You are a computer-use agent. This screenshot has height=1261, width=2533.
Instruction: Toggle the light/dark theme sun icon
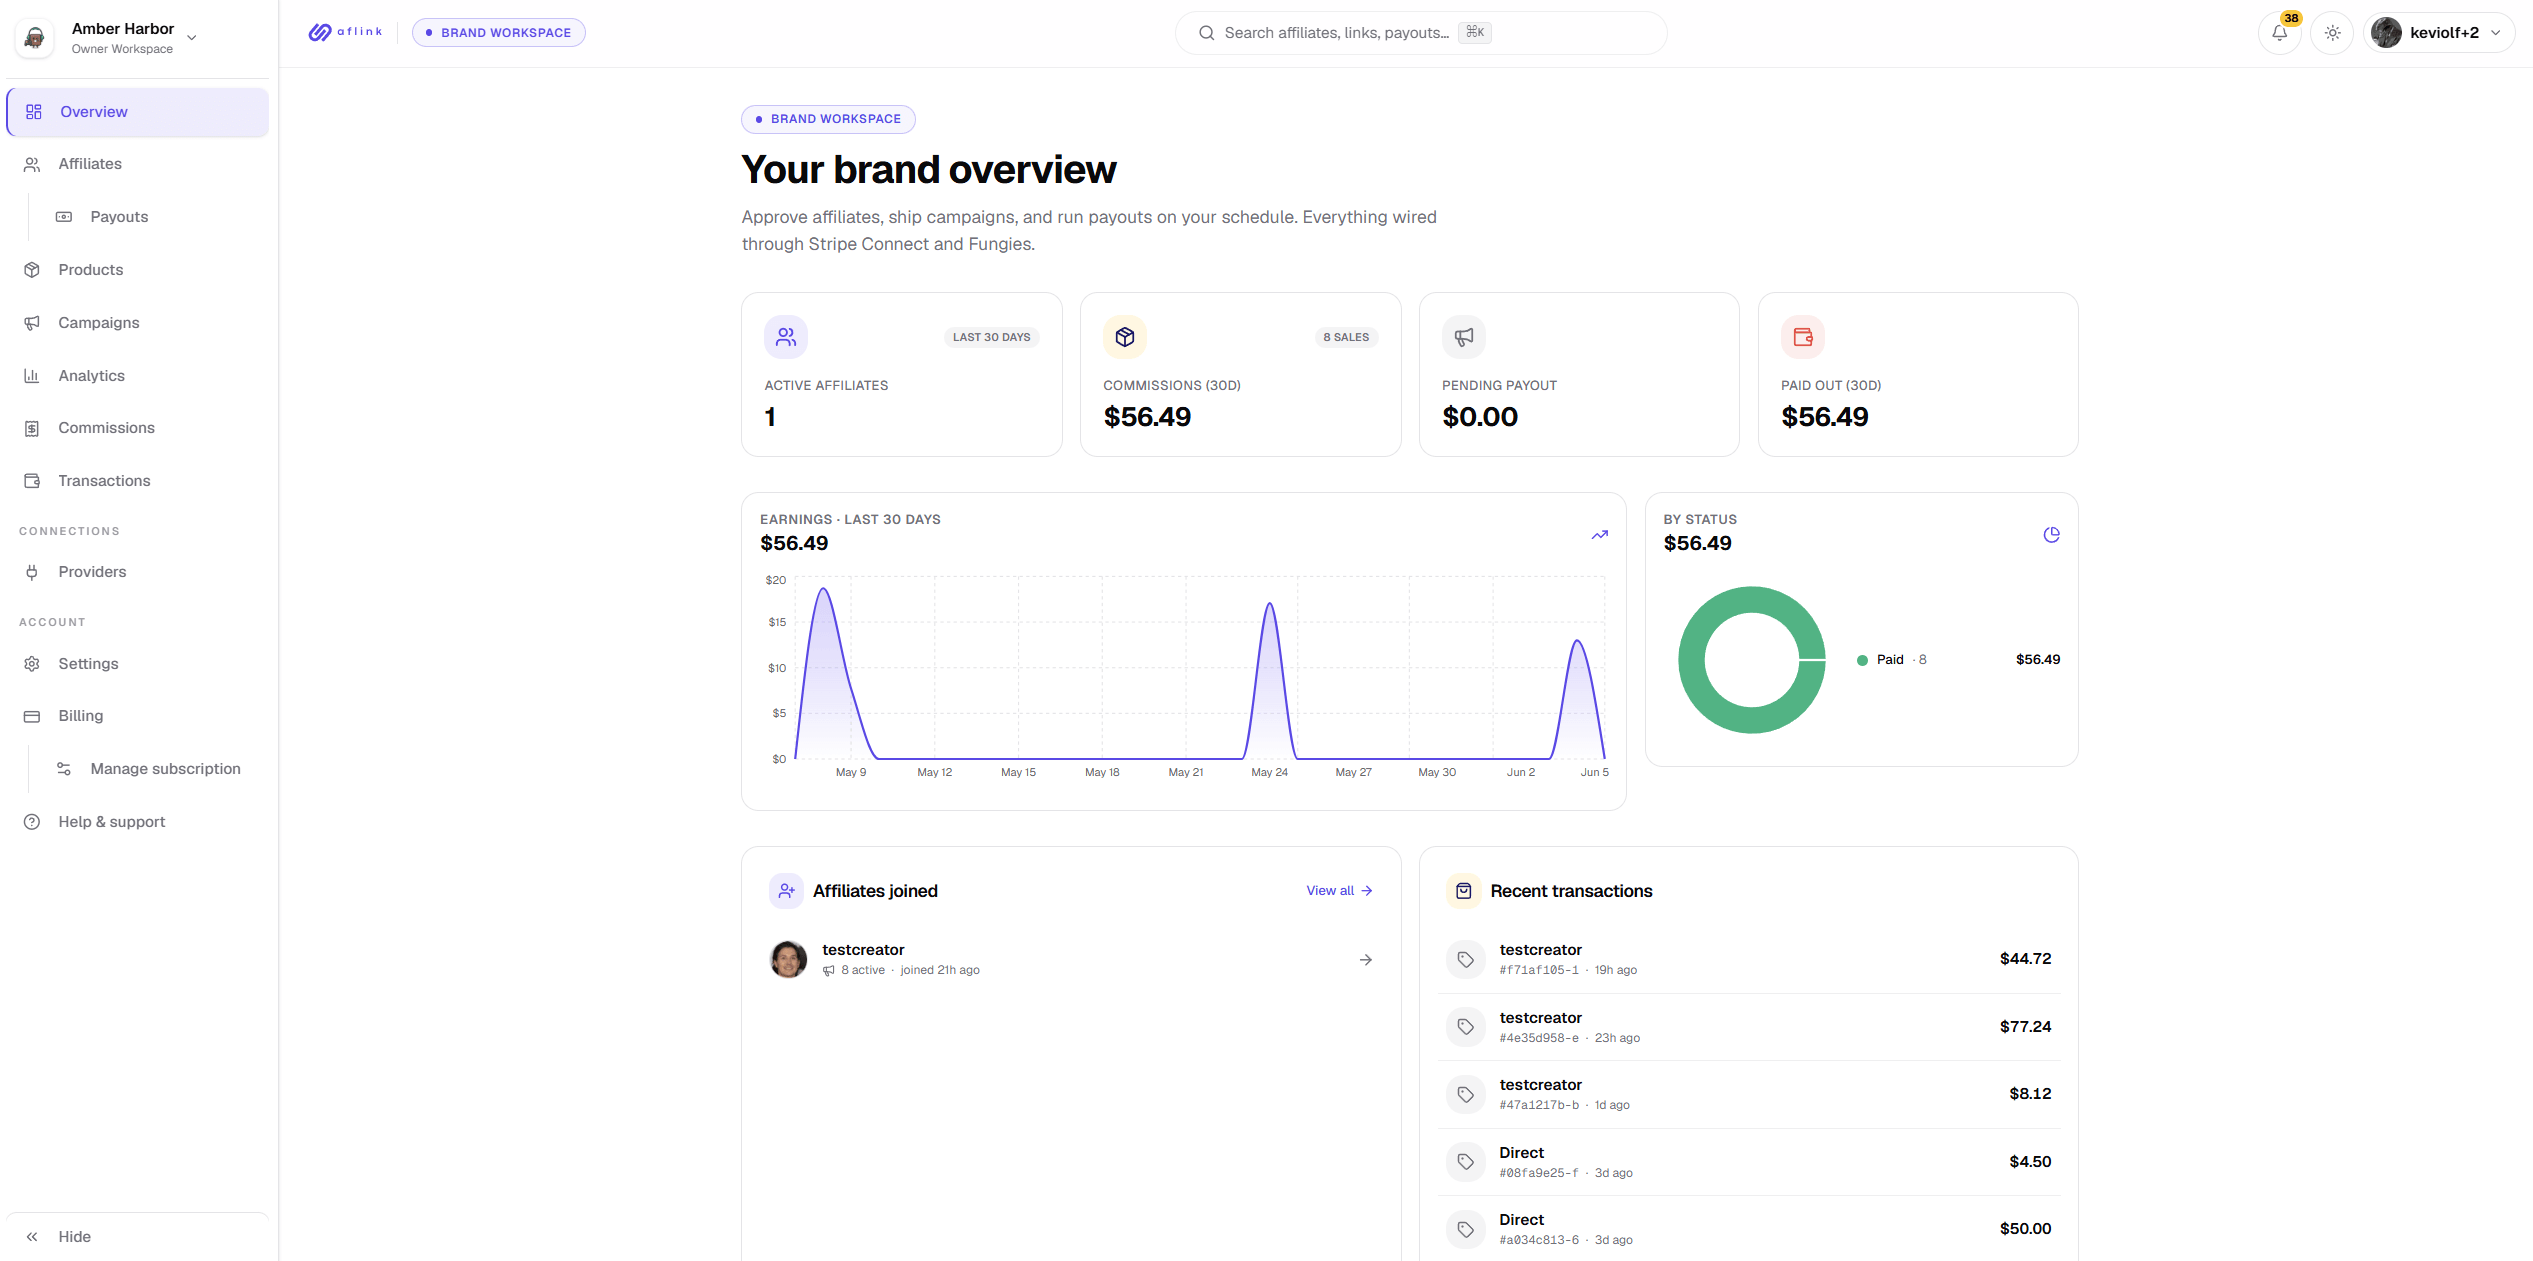click(2333, 33)
